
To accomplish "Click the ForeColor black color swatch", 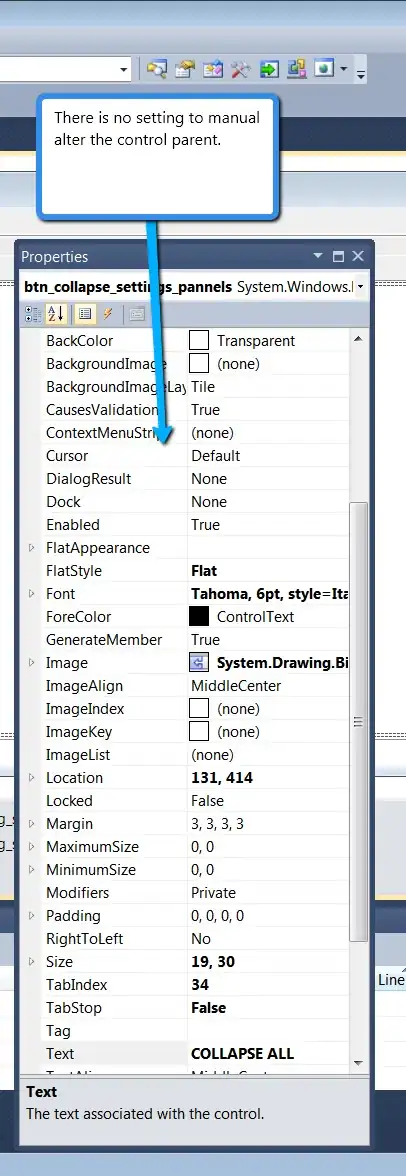I will pos(199,616).
